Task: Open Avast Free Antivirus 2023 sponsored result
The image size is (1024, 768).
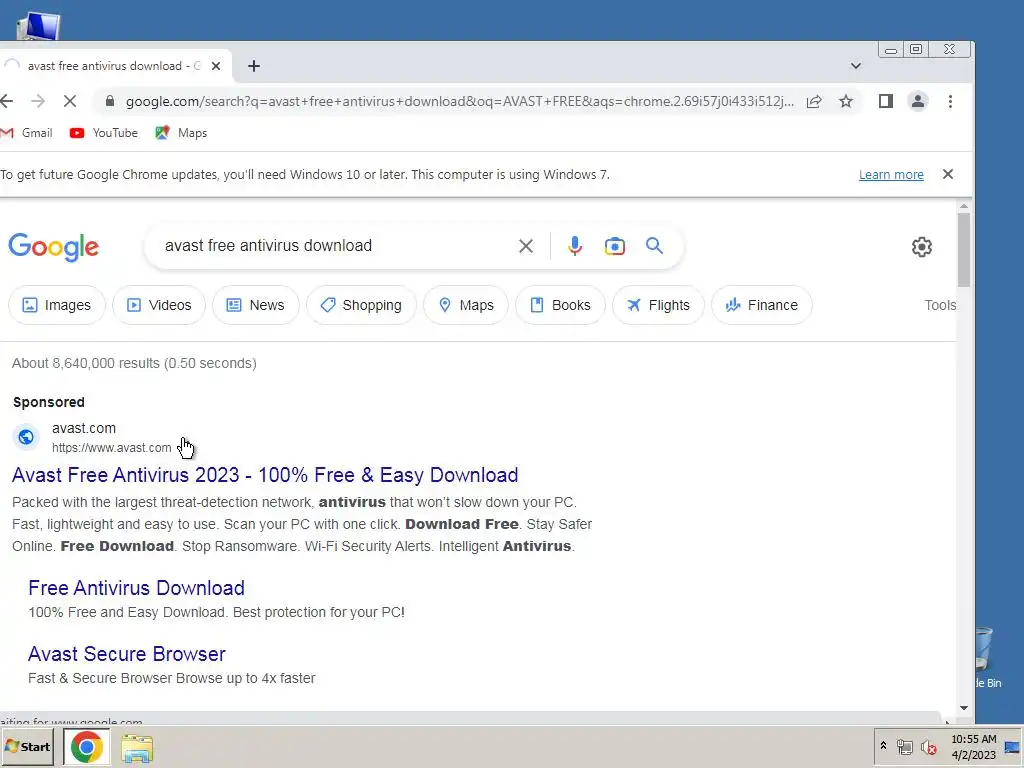Action: point(265,475)
